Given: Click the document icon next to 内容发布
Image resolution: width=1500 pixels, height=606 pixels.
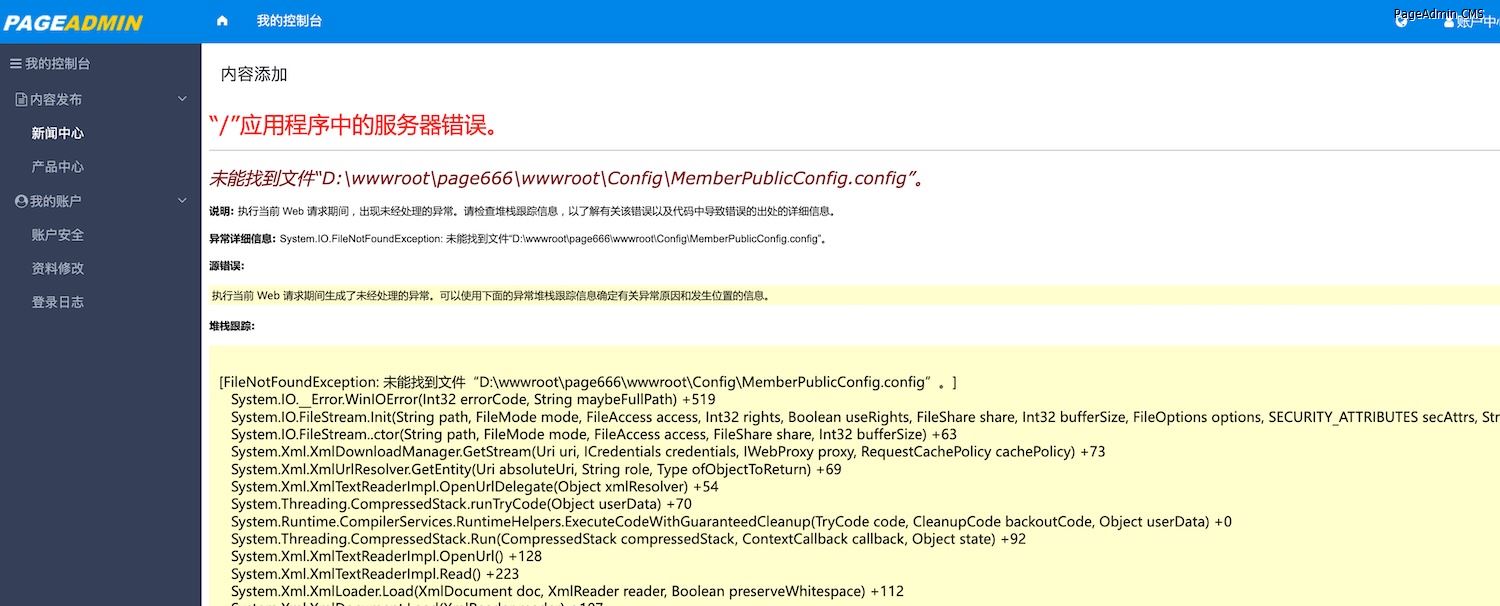Looking at the screenshot, I should (x=21, y=100).
